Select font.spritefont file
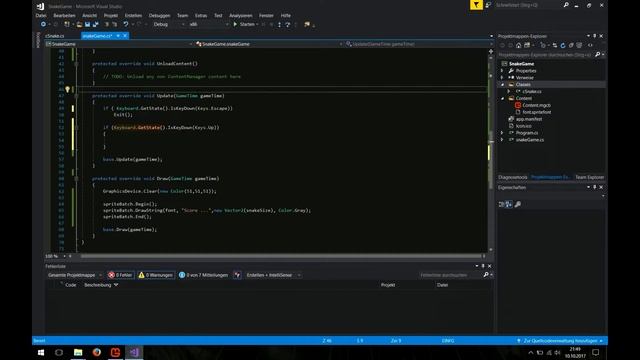Image resolution: width=640 pixels, height=360 pixels. (x=537, y=112)
